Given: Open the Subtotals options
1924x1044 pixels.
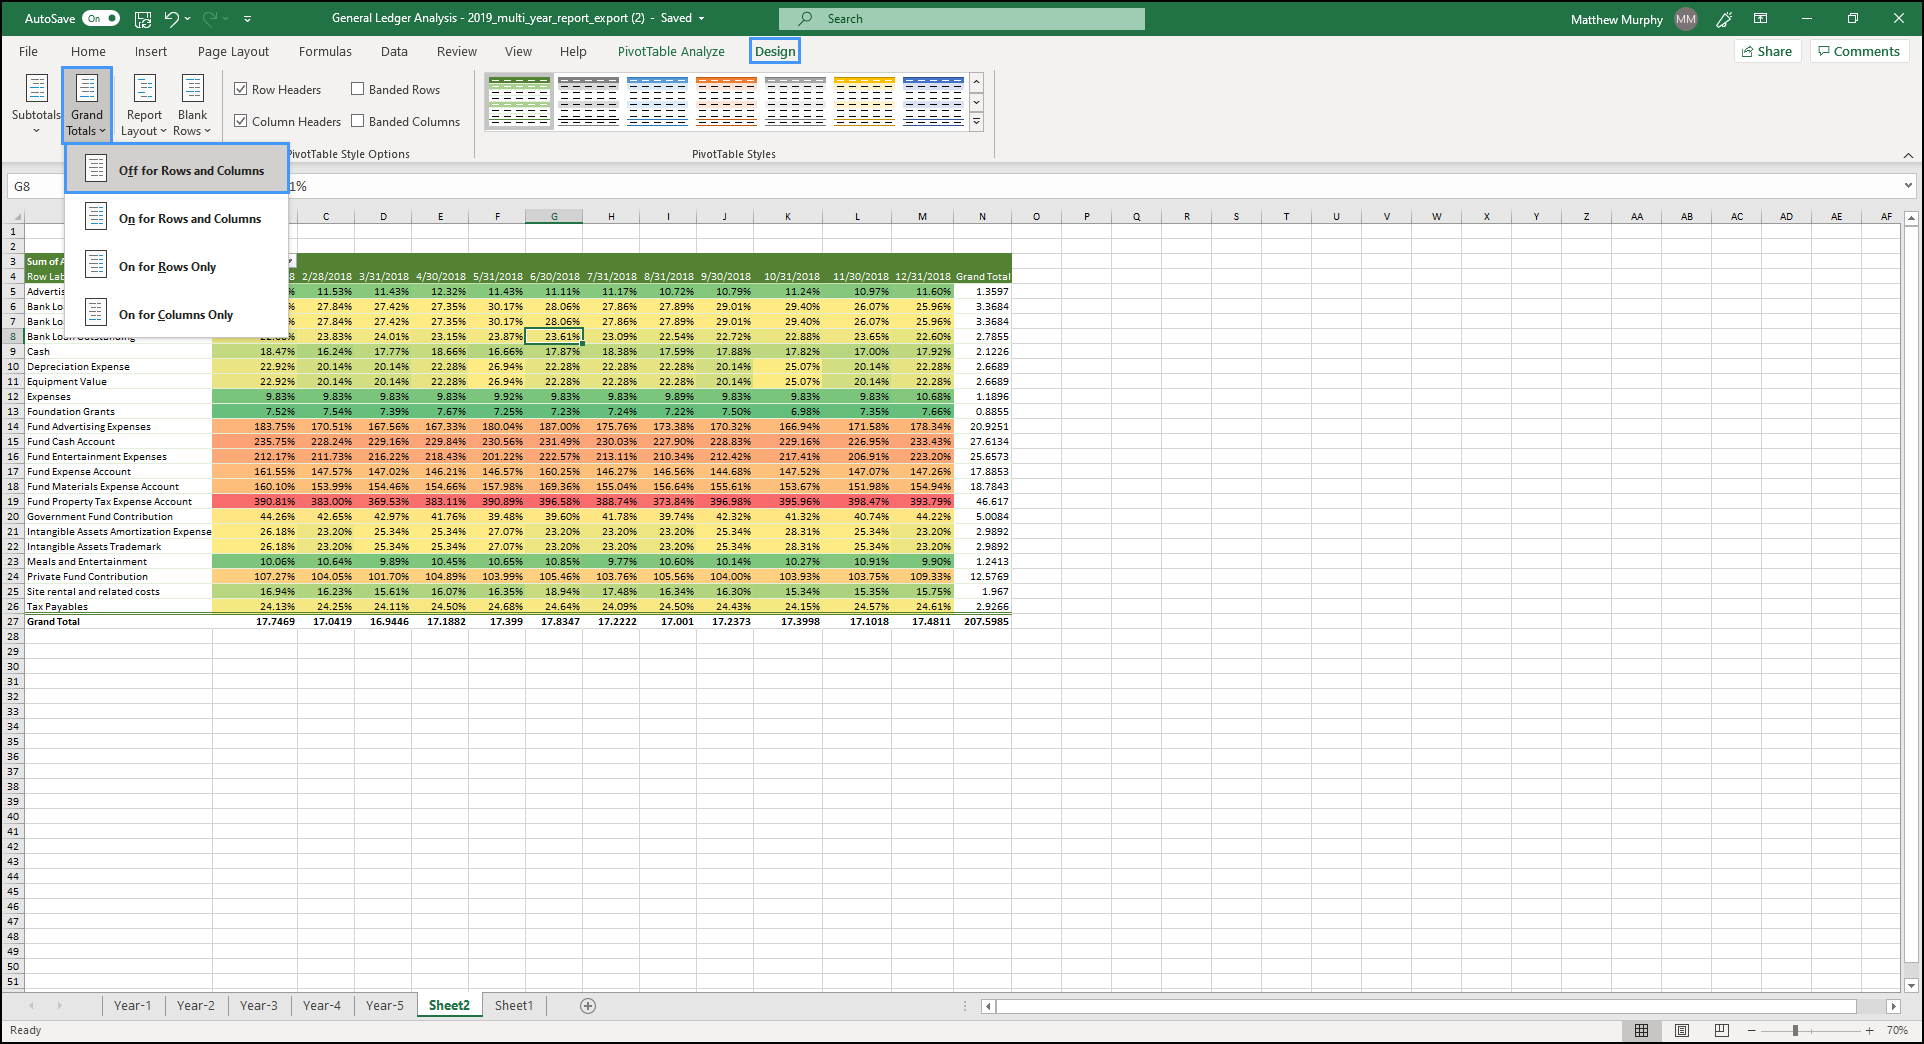Looking at the screenshot, I should click(36, 103).
